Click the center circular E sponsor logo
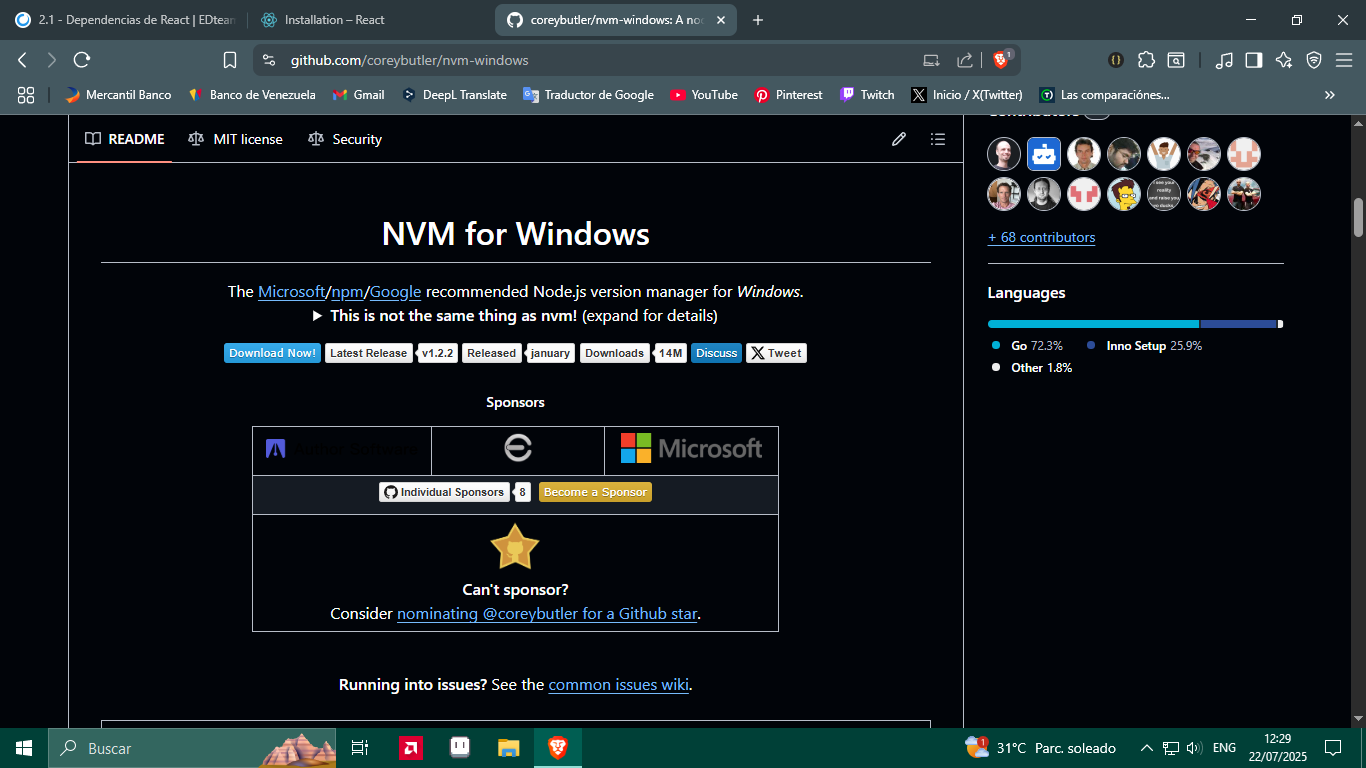 518,449
